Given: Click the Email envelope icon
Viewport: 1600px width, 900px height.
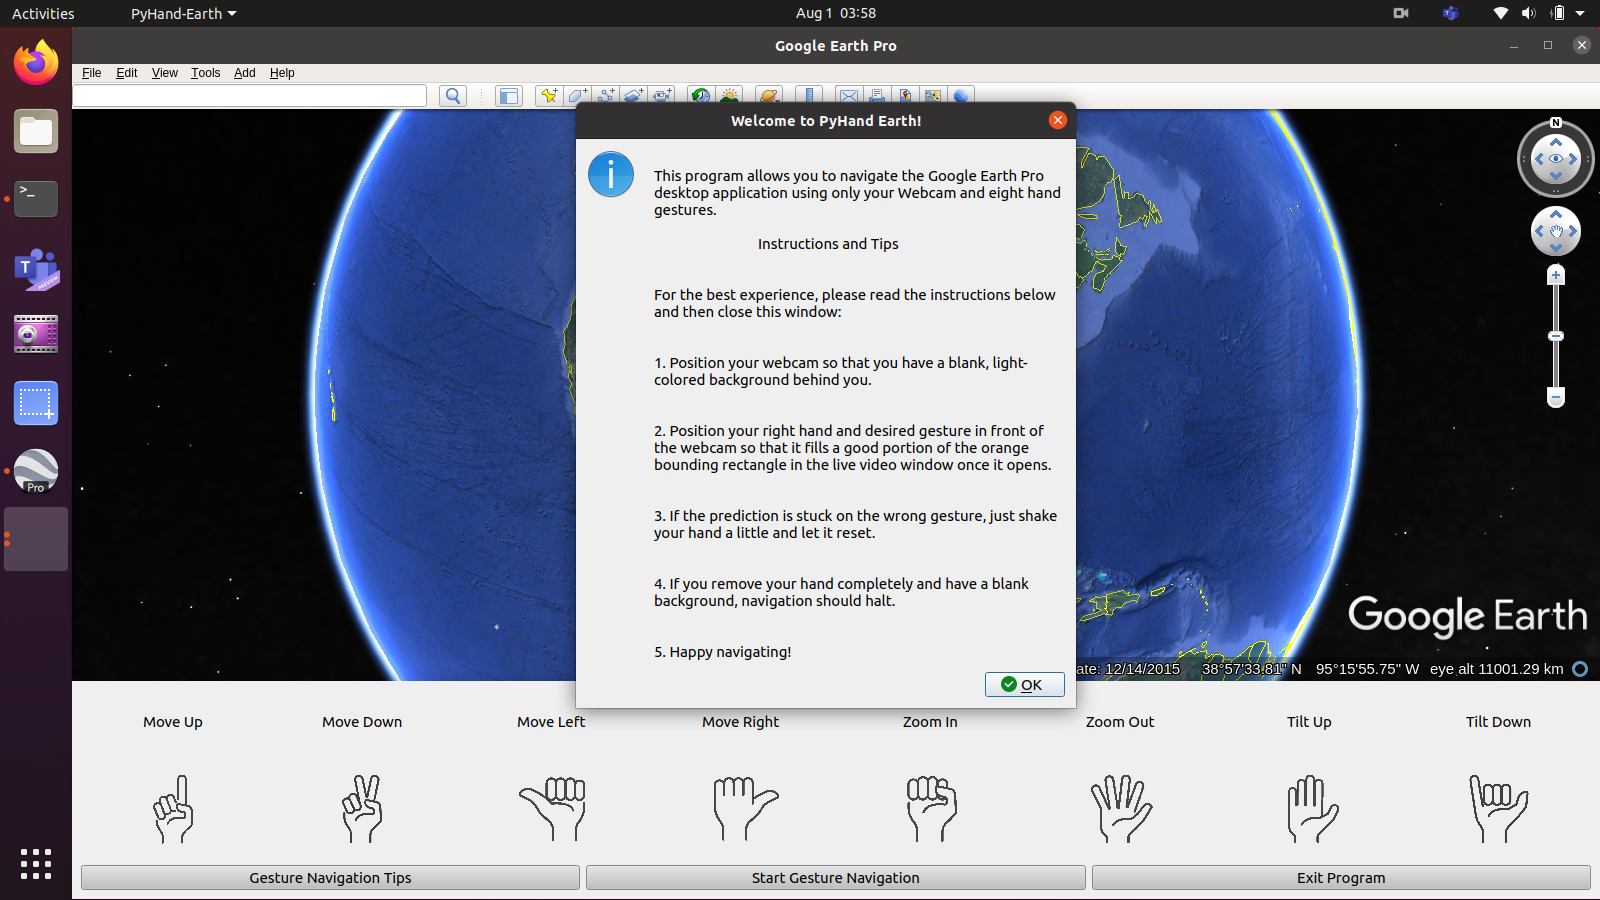Looking at the screenshot, I should point(848,96).
